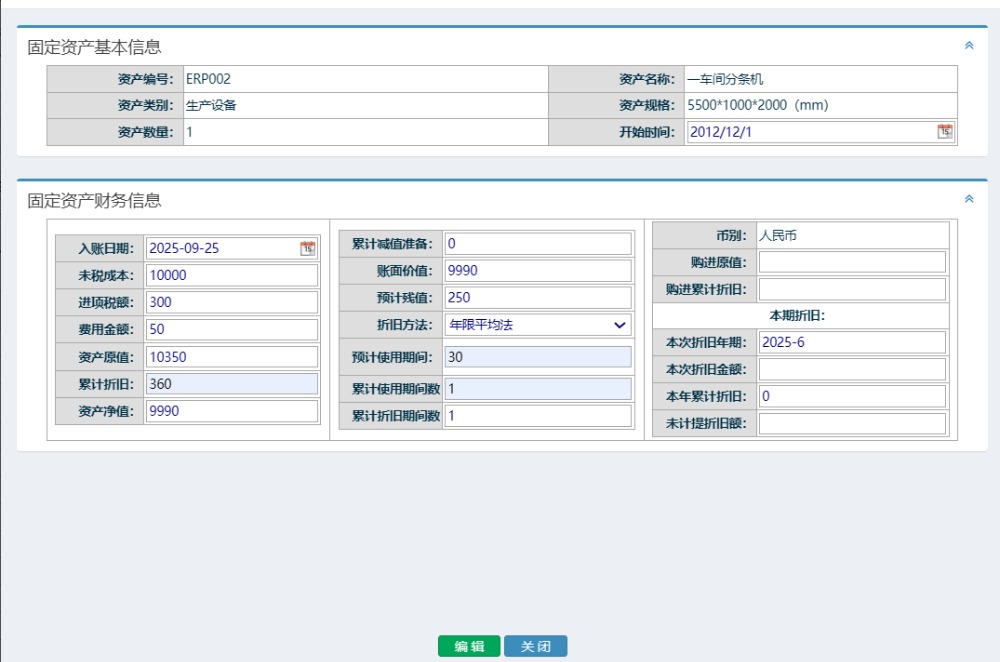Collapse the 固定资产基本信息 panel
The image size is (1000, 662).
click(968, 46)
